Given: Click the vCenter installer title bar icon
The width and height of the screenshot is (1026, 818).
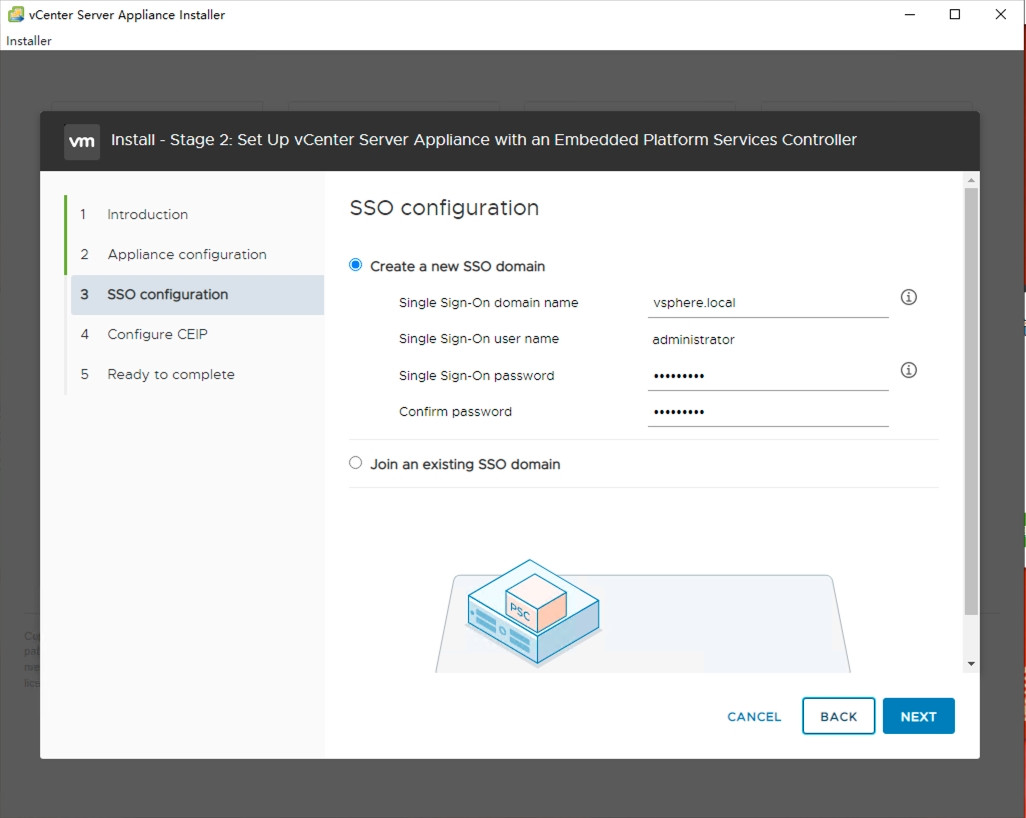Looking at the screenshot, I should click(x=16, y=15).
